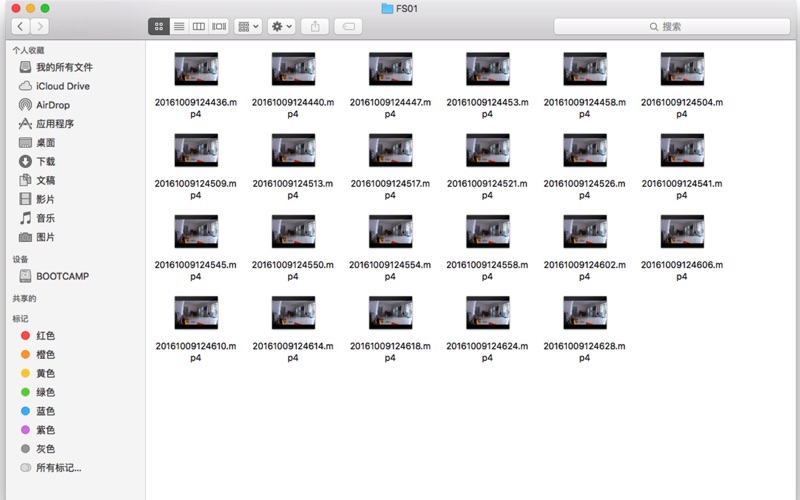Viewport: 800px width, 500px height.
Task: Select video thumbnail 20161009124521.mp4
Action: tap(488, 150)
